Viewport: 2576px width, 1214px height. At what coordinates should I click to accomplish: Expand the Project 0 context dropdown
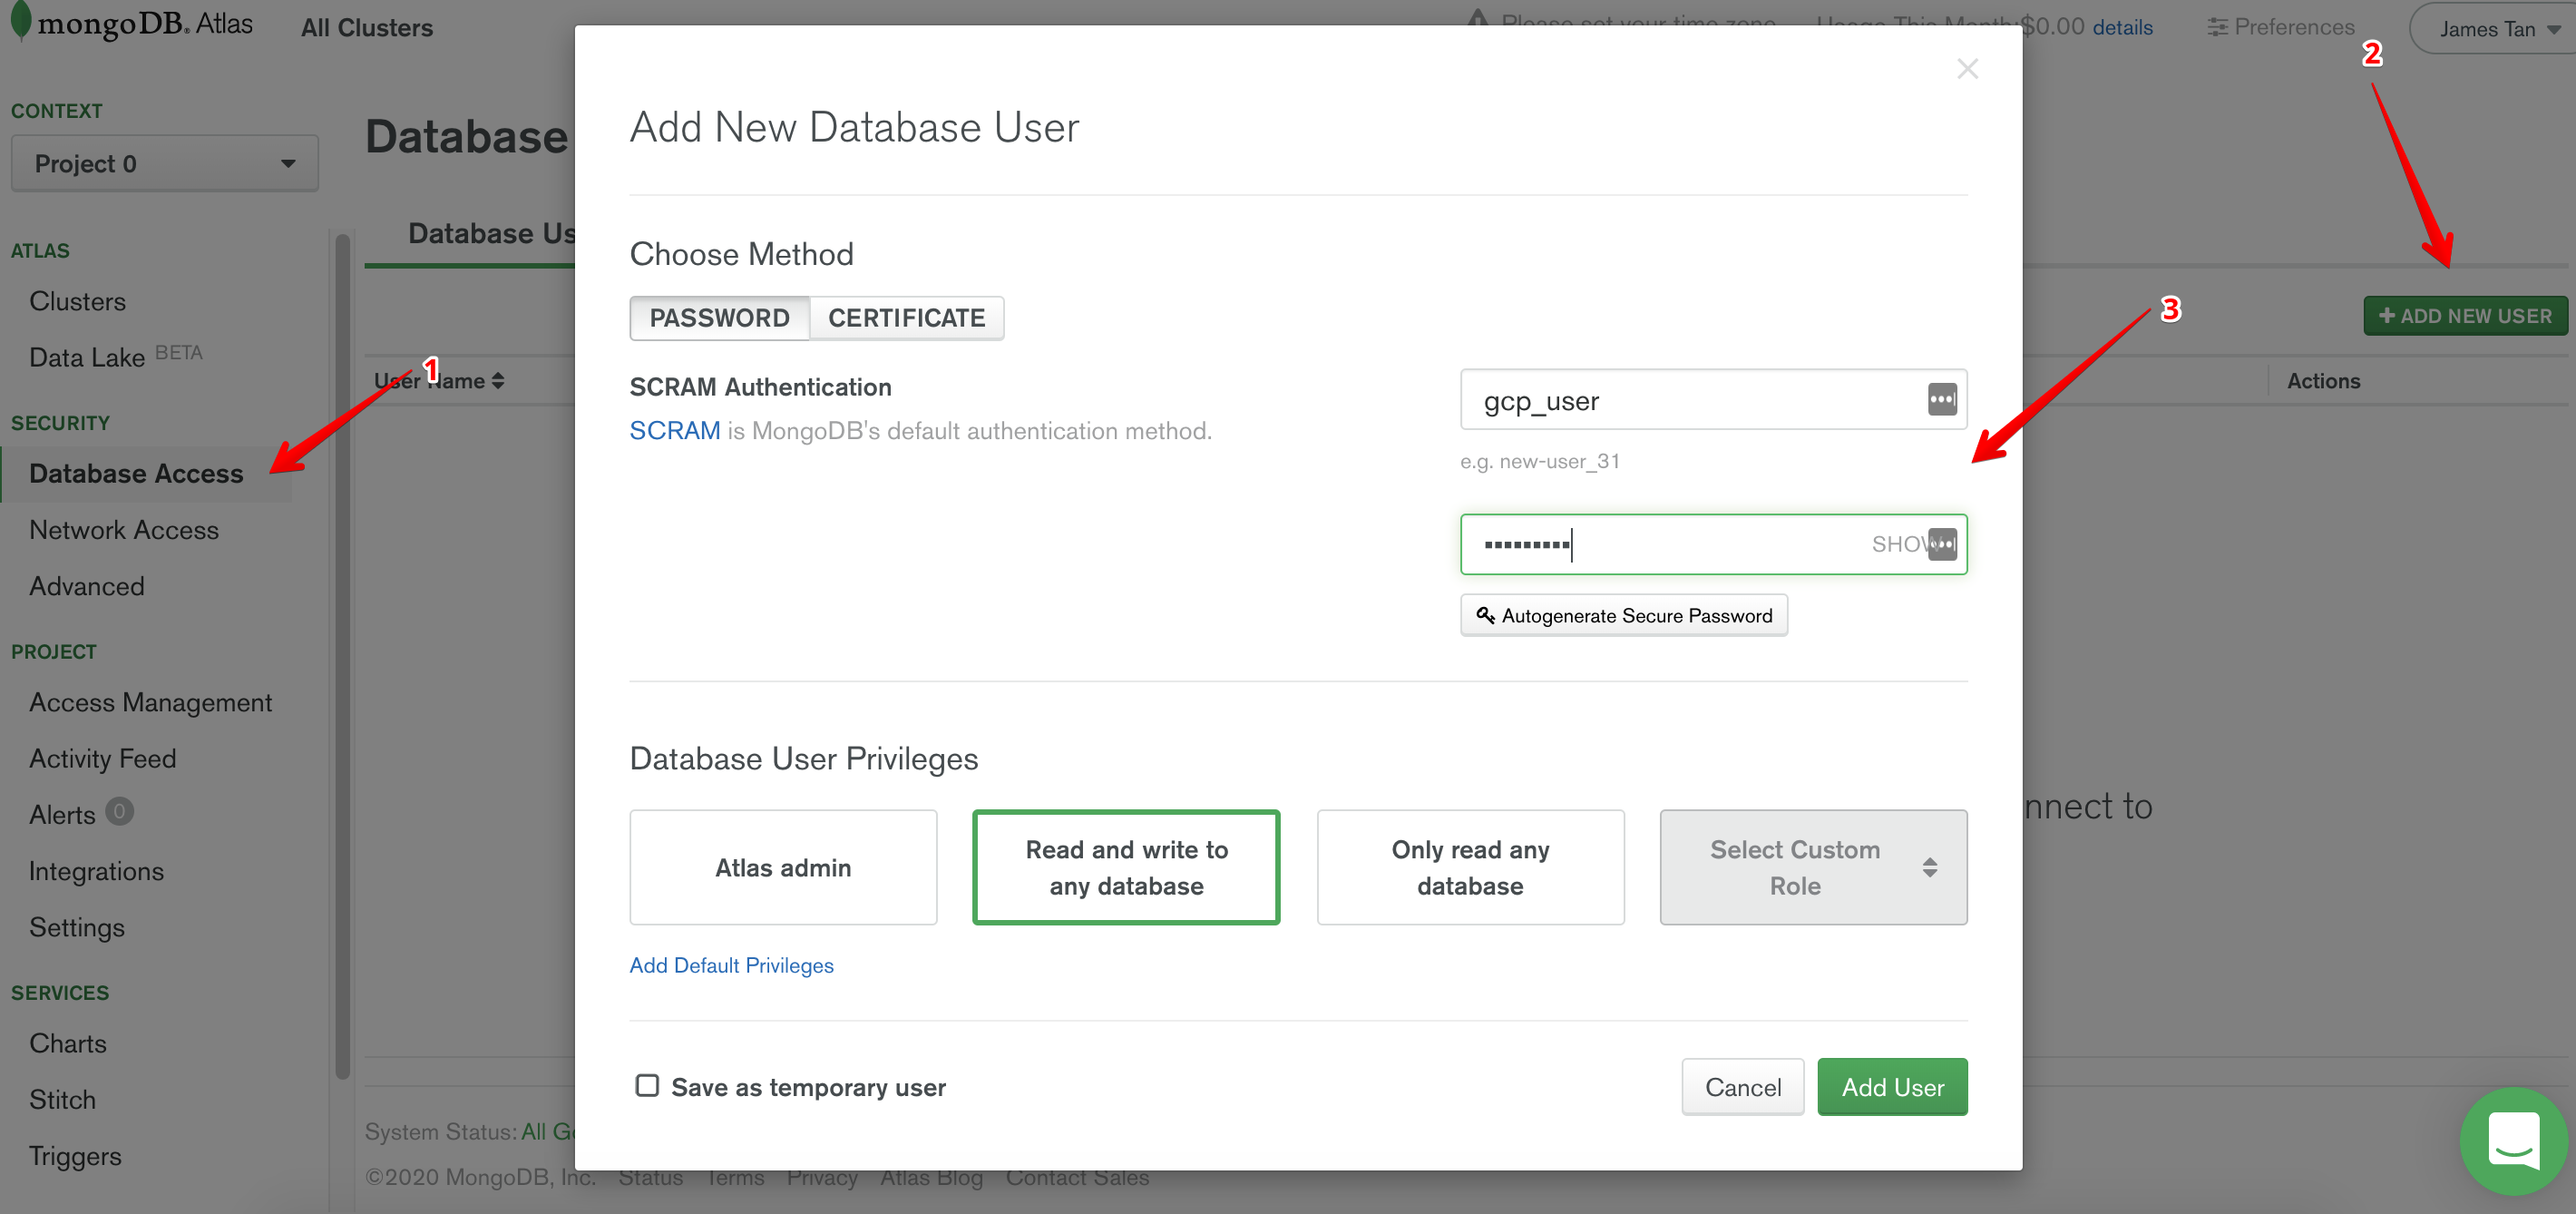[x=165, y=163]
